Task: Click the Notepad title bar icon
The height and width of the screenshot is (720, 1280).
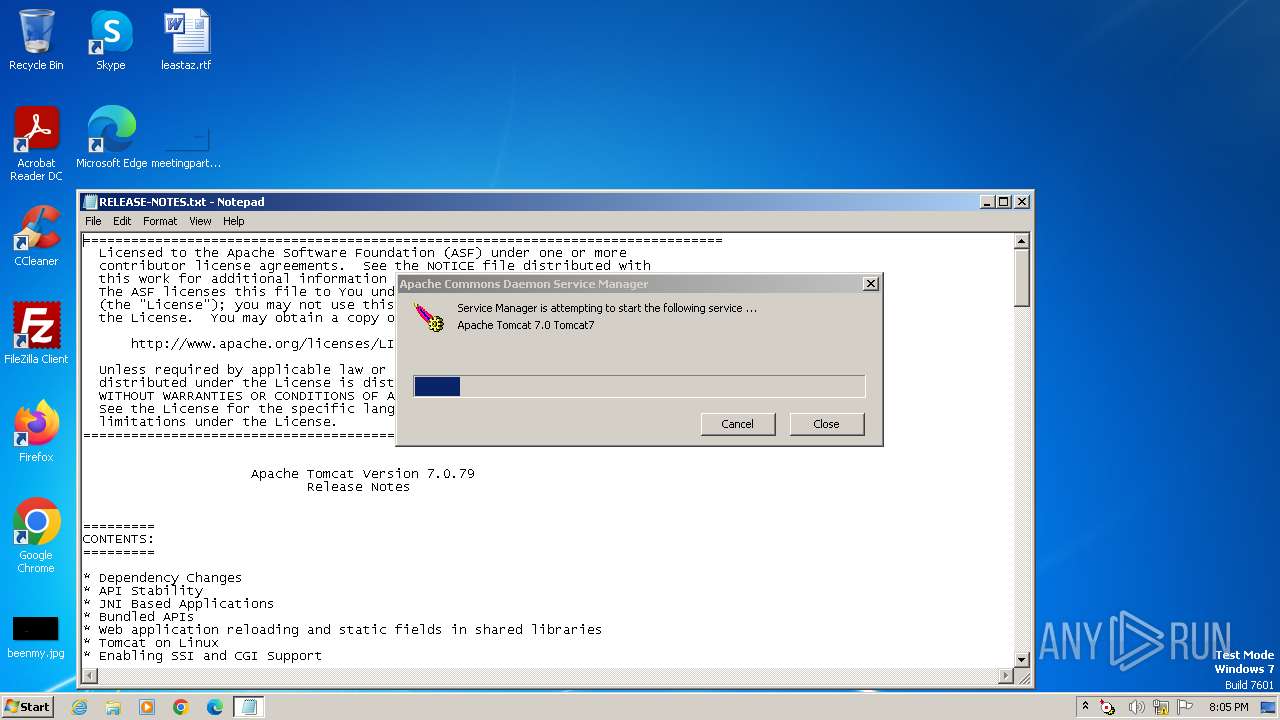Action: pyautogui.click(x=90, y=201)
